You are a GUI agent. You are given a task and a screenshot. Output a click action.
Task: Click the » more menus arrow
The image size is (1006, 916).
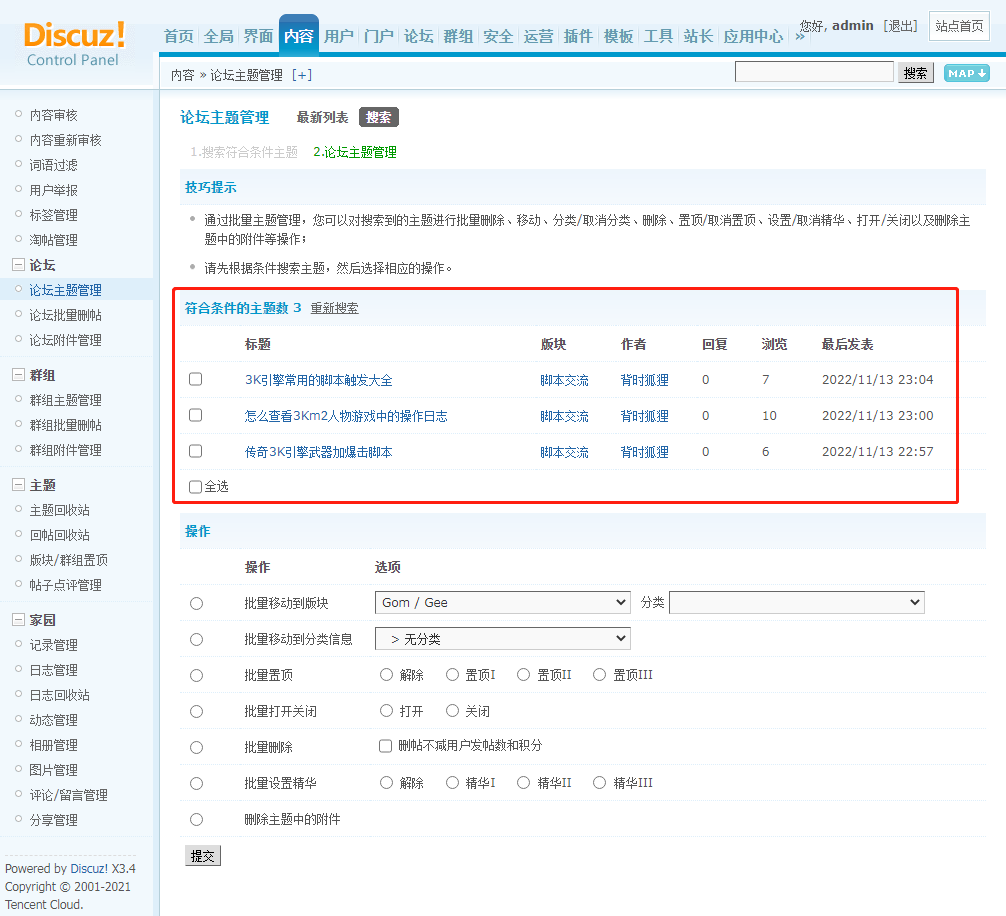click(799, 36)
